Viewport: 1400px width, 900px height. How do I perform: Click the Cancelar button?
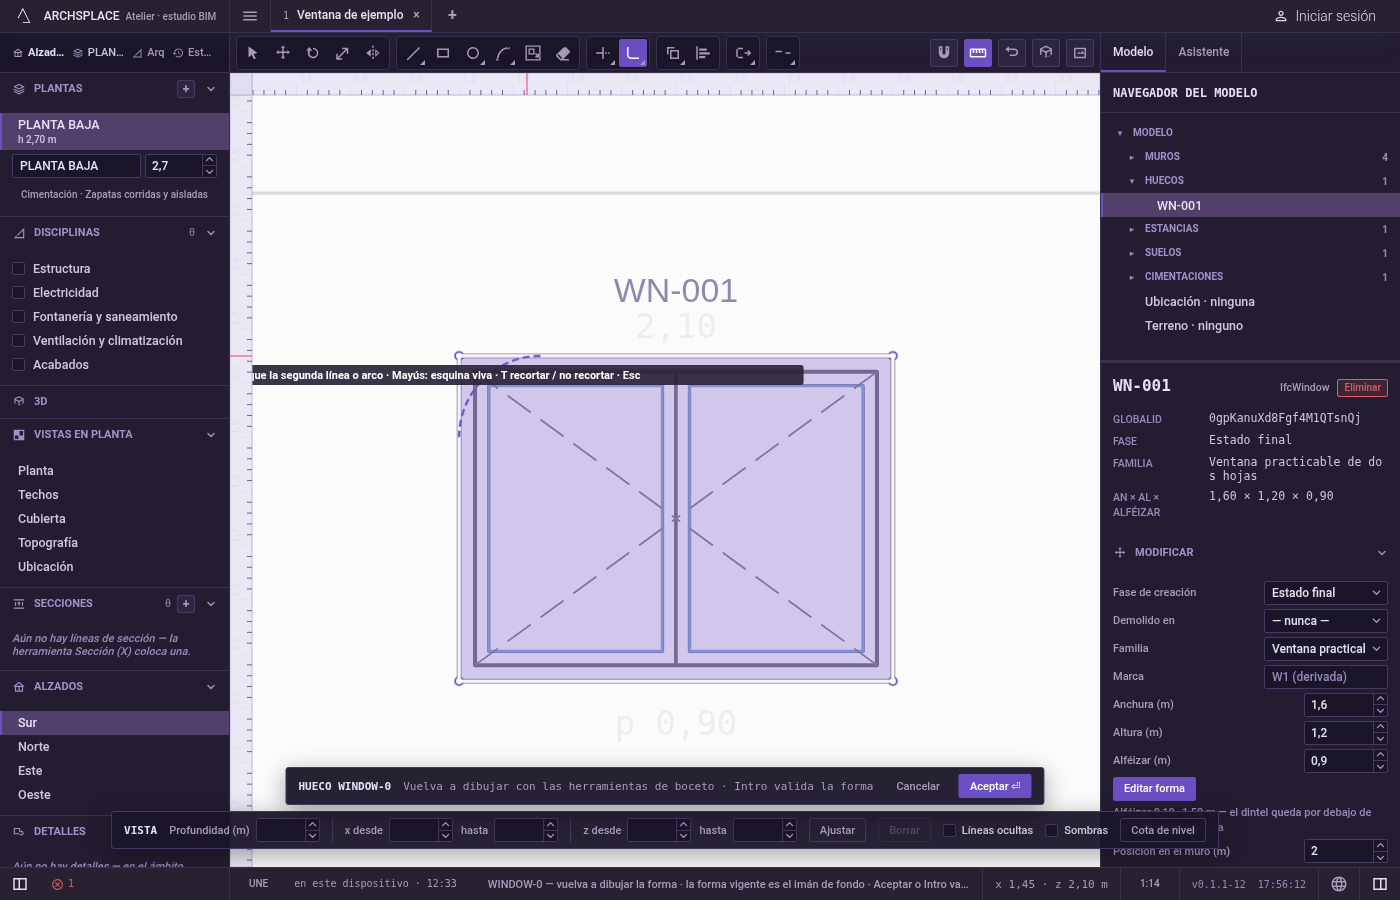[918, 786]
